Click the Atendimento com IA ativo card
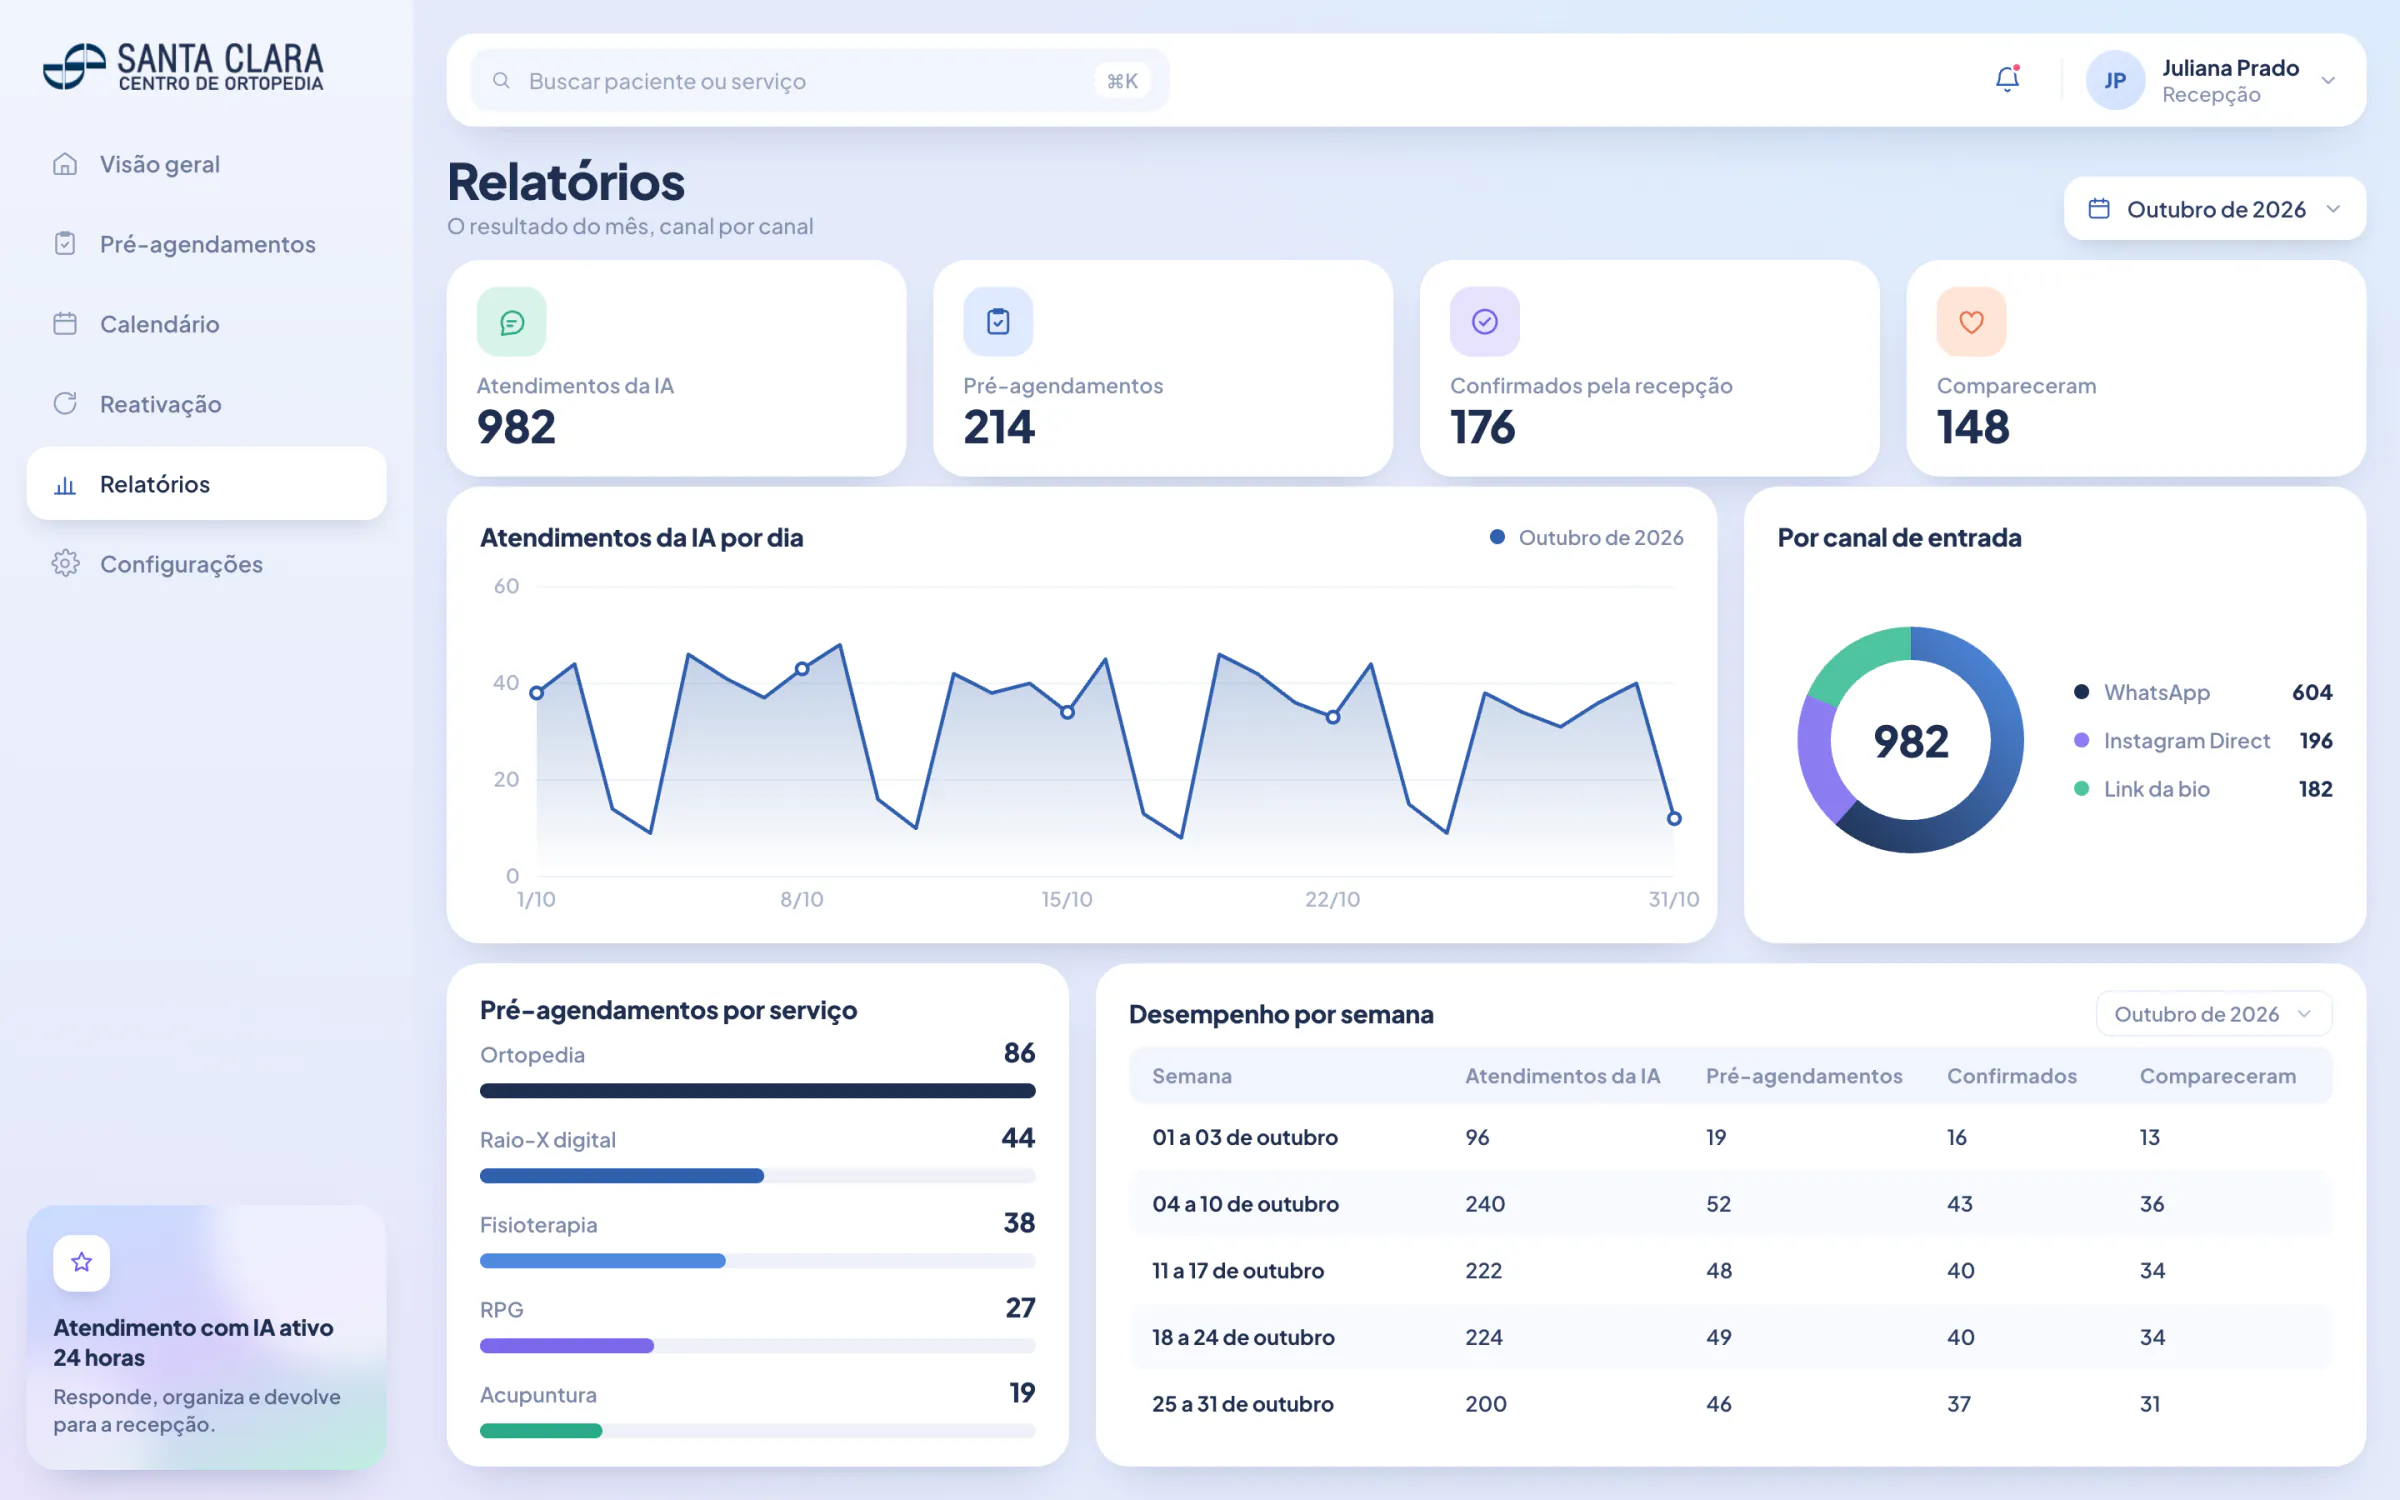Image resolution: width=2400 pixels, height=1500 pixels. coord(206,1337)
